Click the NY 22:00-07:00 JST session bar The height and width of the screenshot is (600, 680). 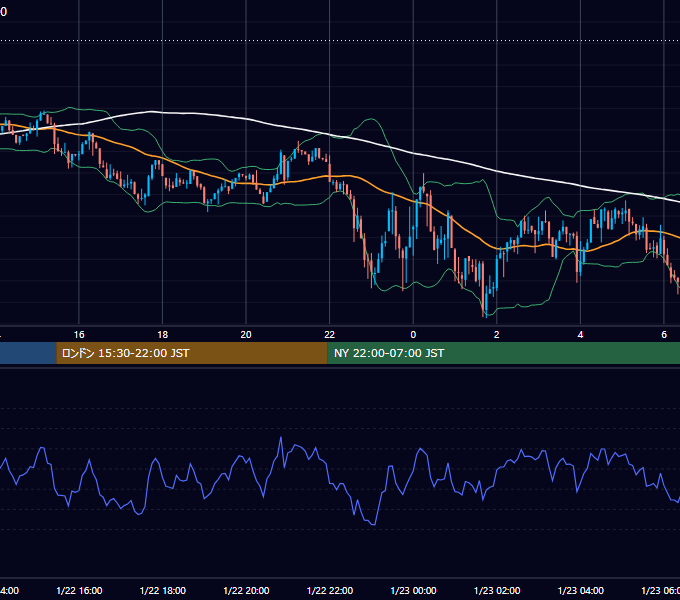coord(503,353)
